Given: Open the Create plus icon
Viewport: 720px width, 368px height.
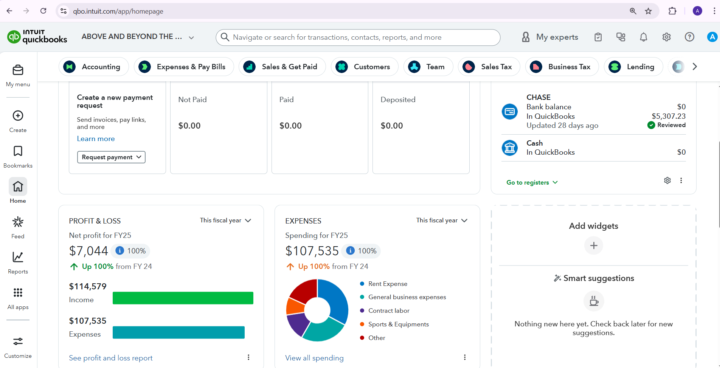Looking at the screenshot, I should (17, 115).
